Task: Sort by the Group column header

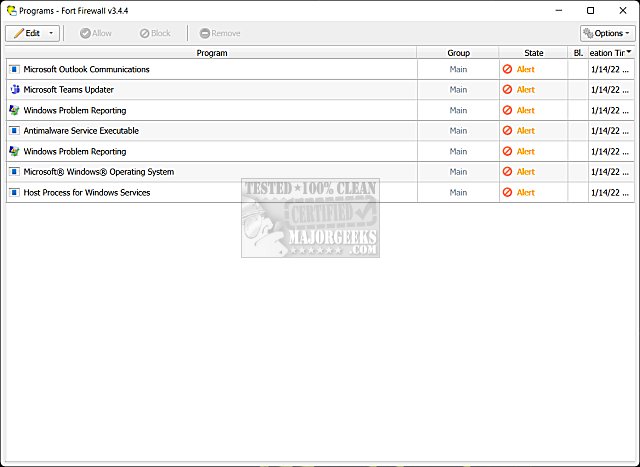Action: [458, 53]
